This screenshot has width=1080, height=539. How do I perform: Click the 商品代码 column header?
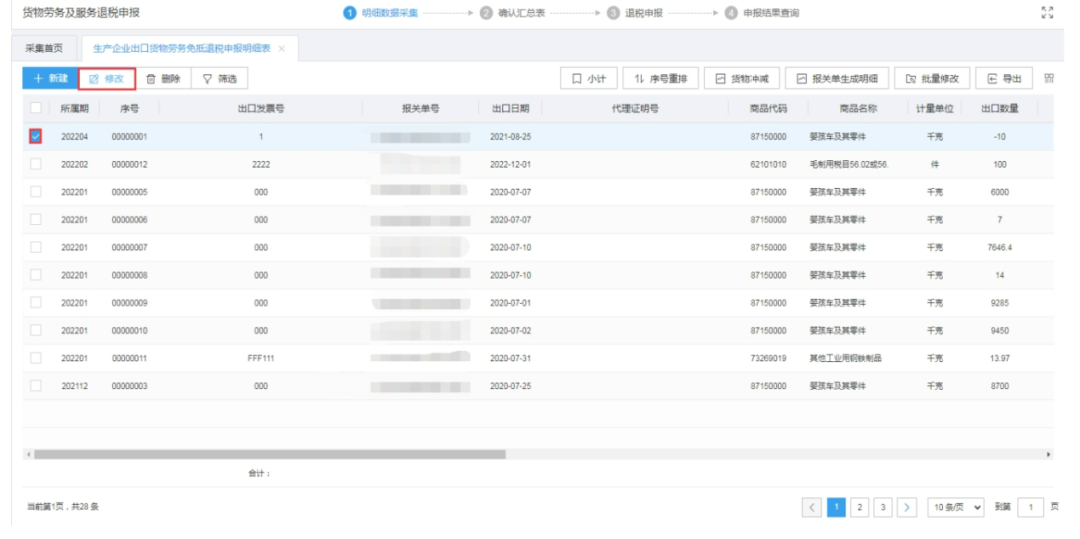pos(769,108)
